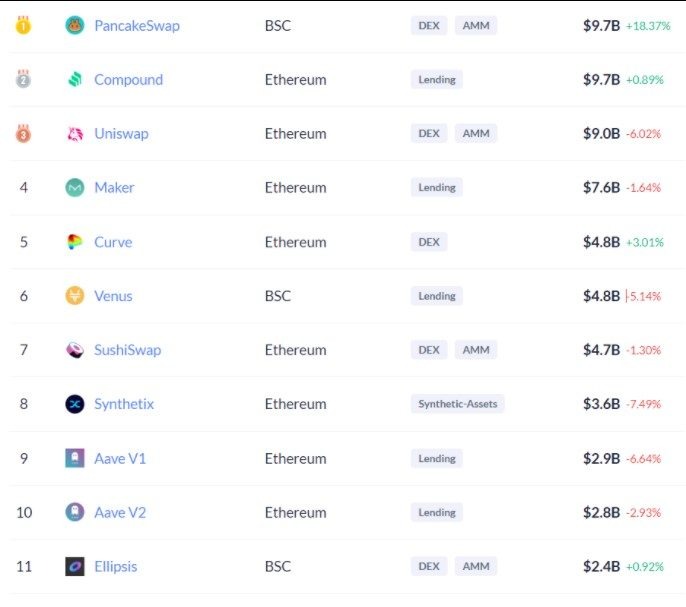Select the Lending tag on Maker row

437,187
